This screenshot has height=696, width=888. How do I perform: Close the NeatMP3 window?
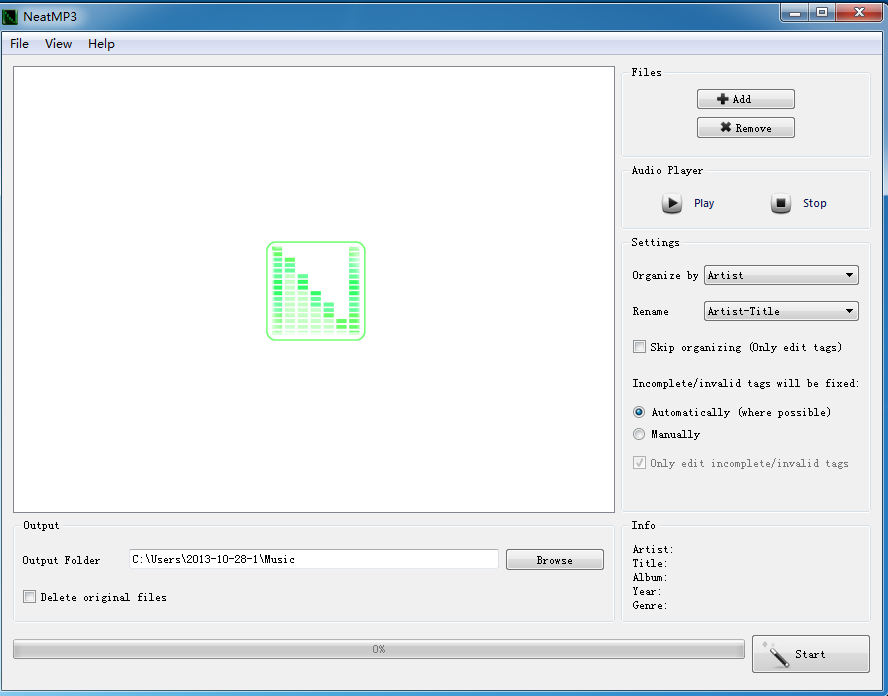tap(859, 12)
